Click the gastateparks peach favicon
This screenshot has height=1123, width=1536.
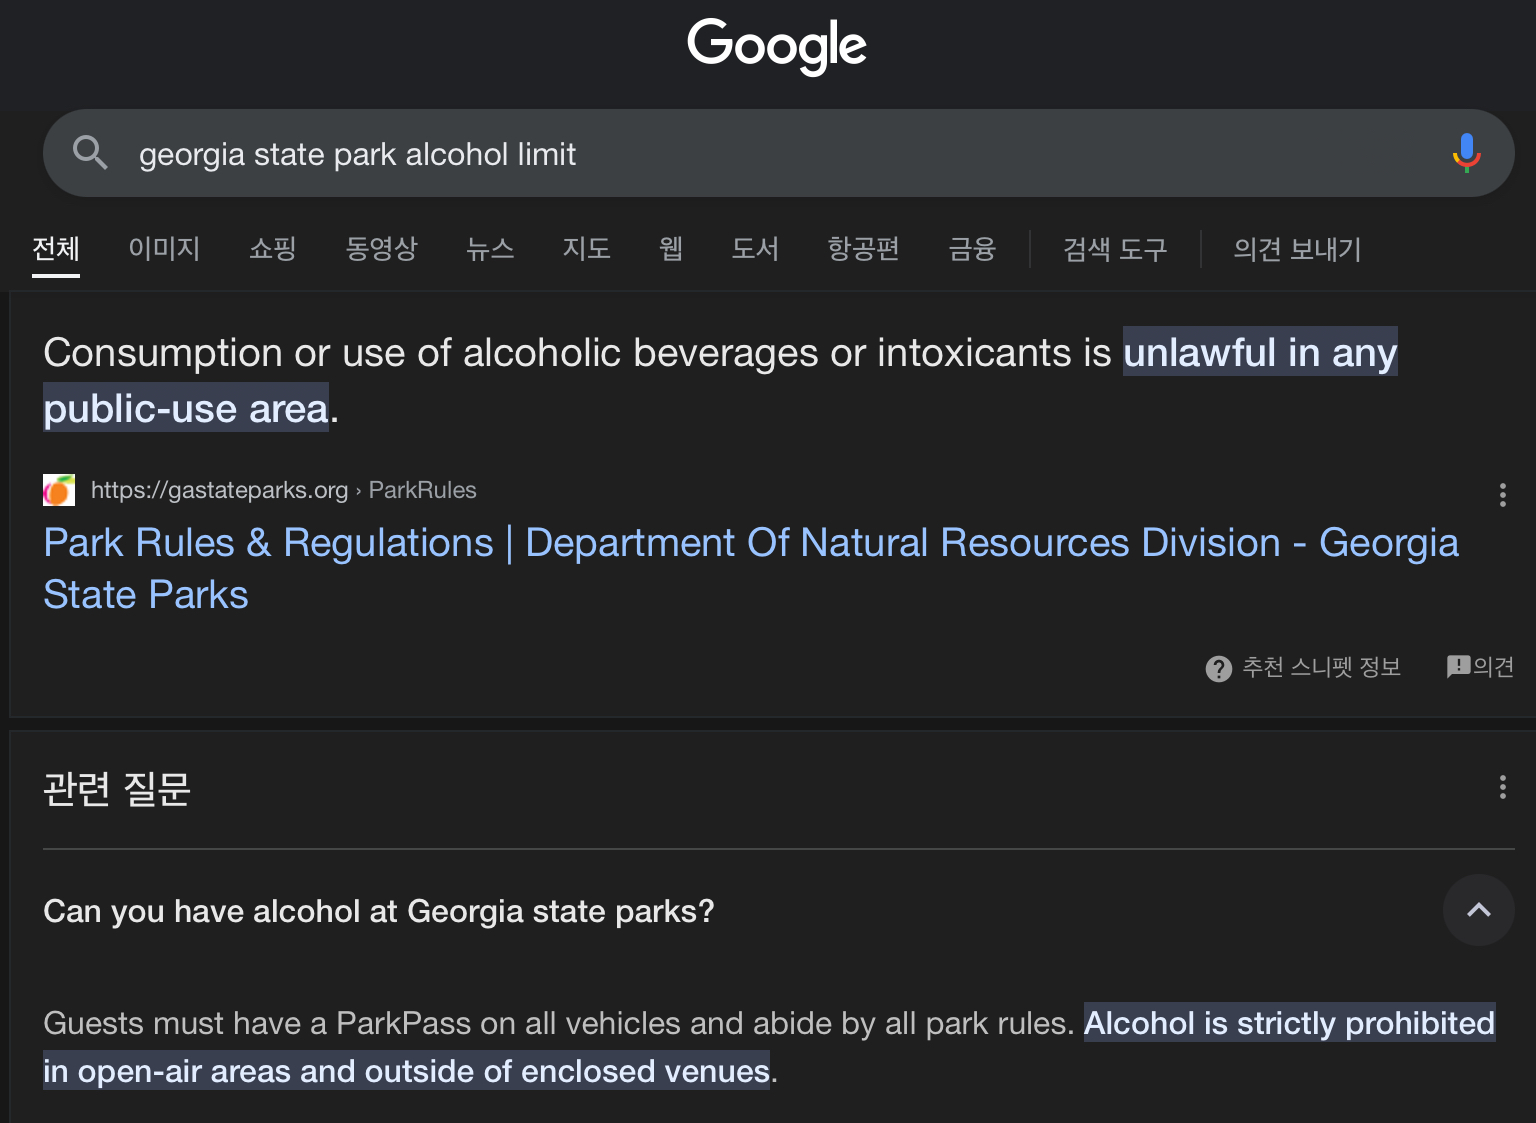click(x=59, y=490)
